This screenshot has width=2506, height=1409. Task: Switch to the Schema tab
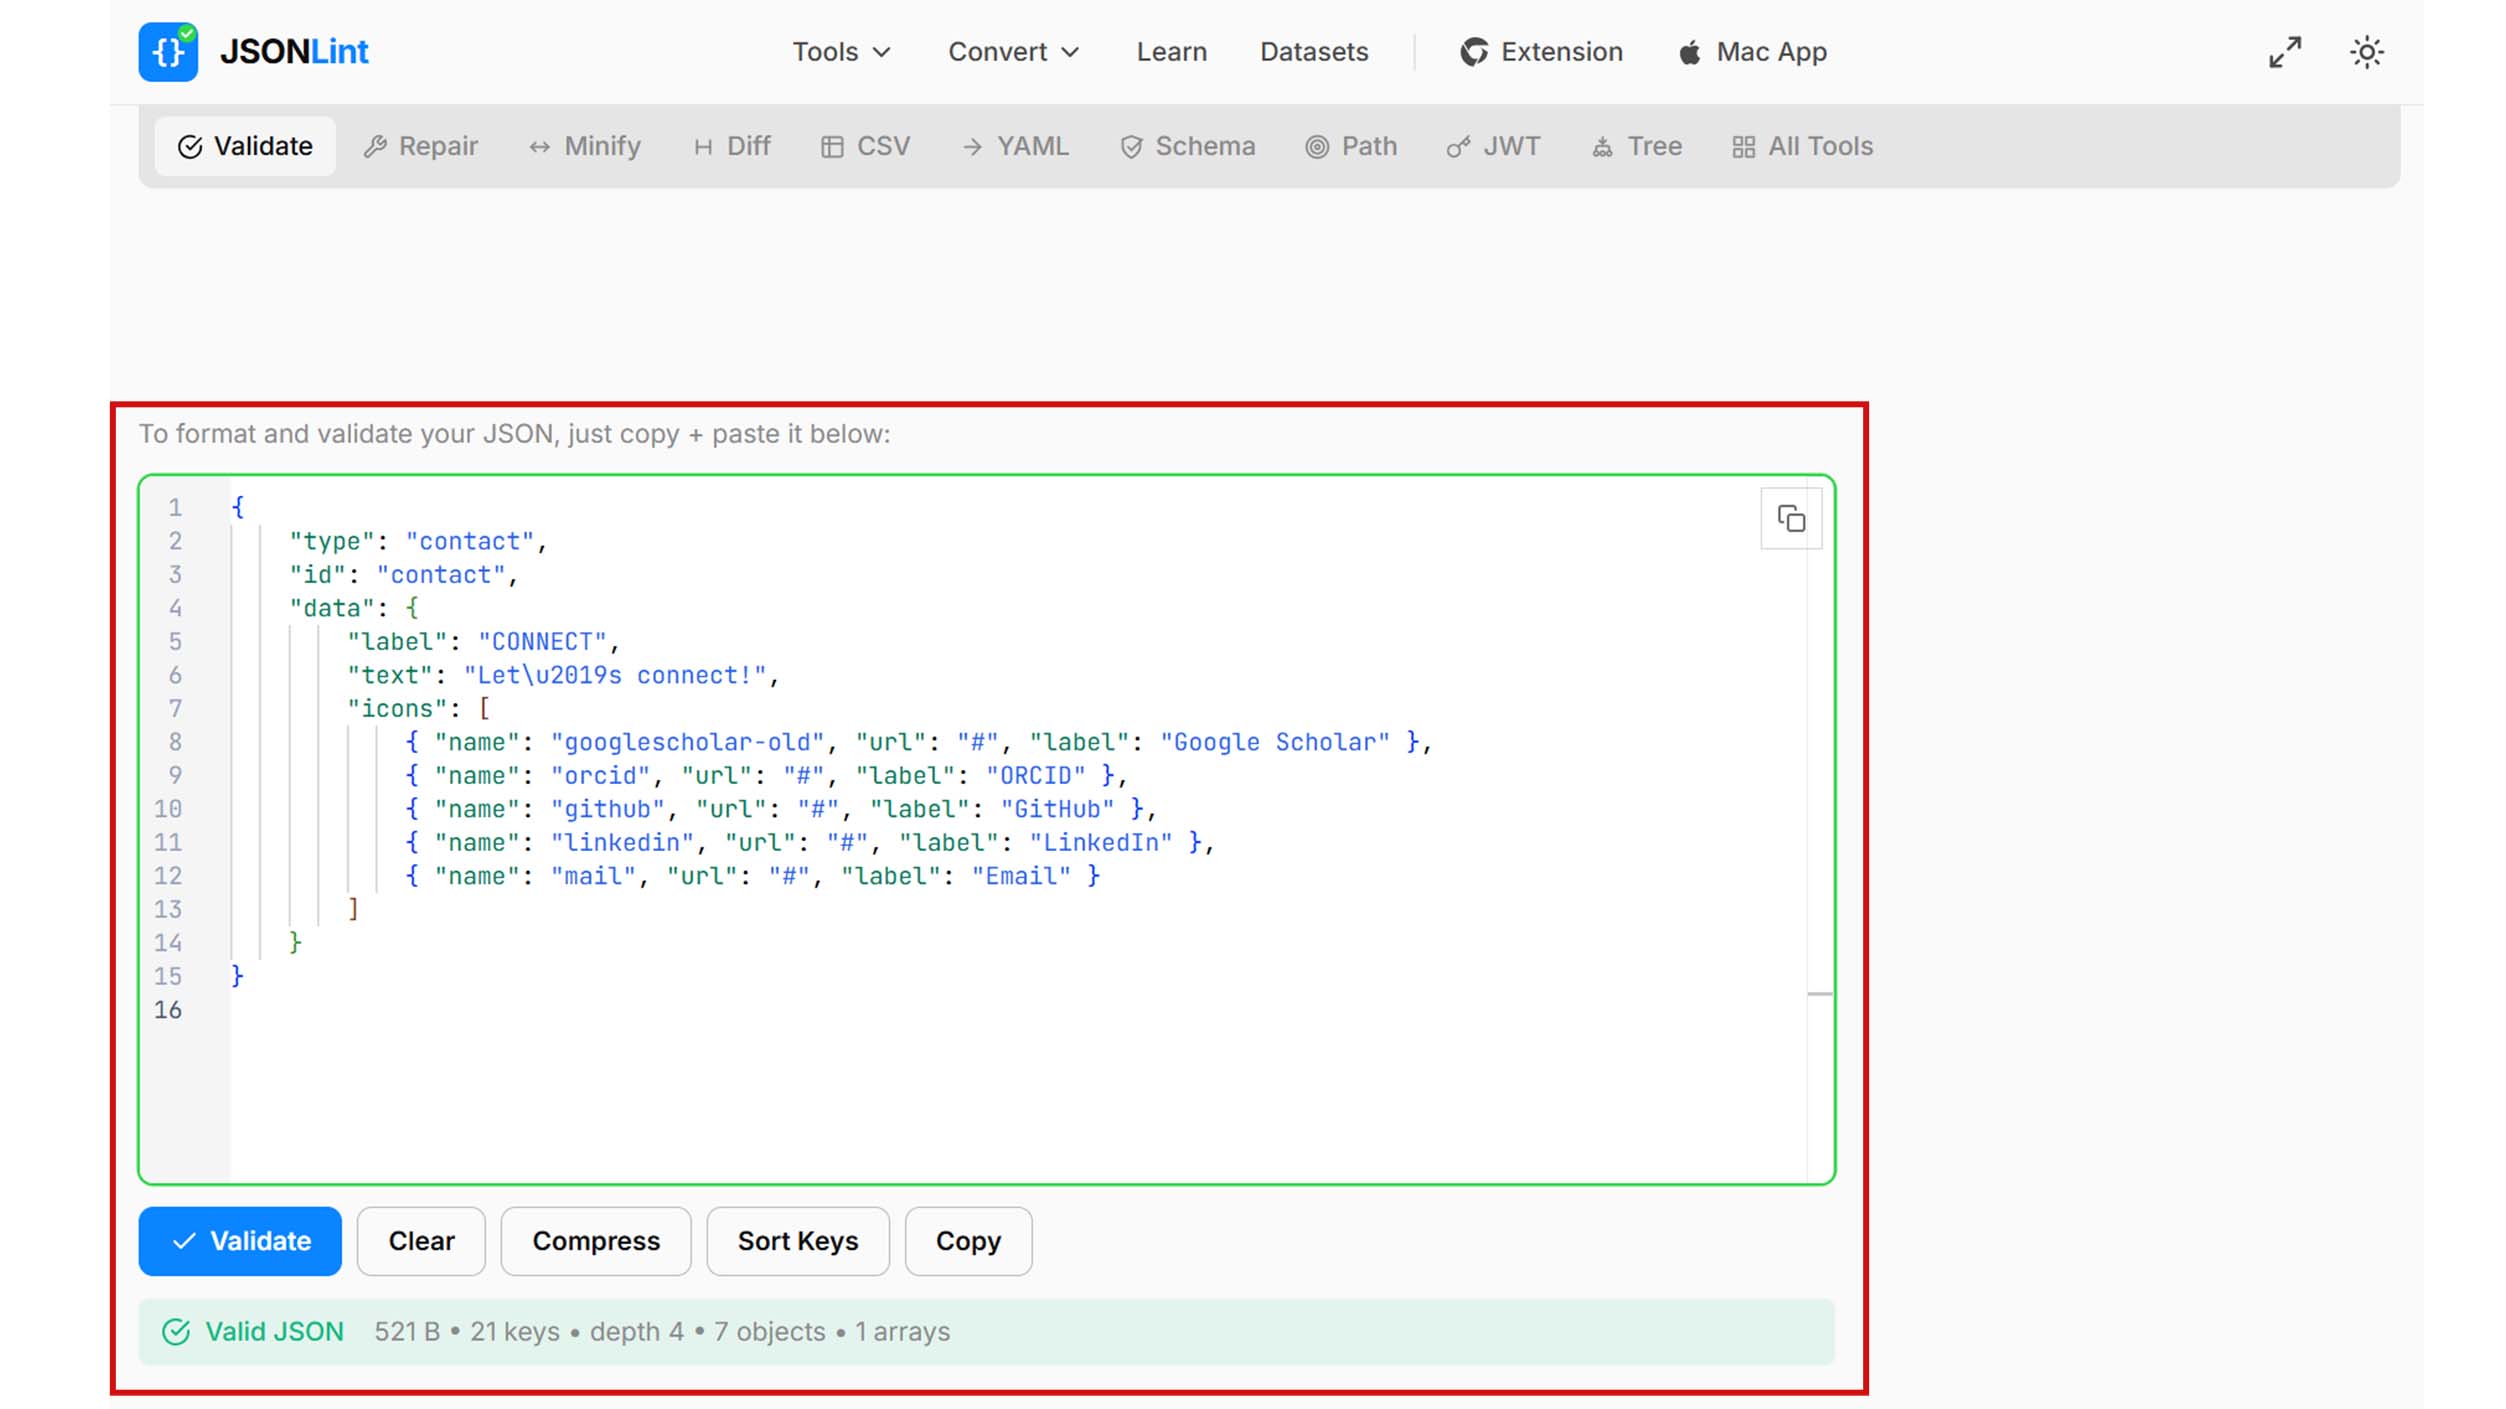click(x=1187, y=146)
